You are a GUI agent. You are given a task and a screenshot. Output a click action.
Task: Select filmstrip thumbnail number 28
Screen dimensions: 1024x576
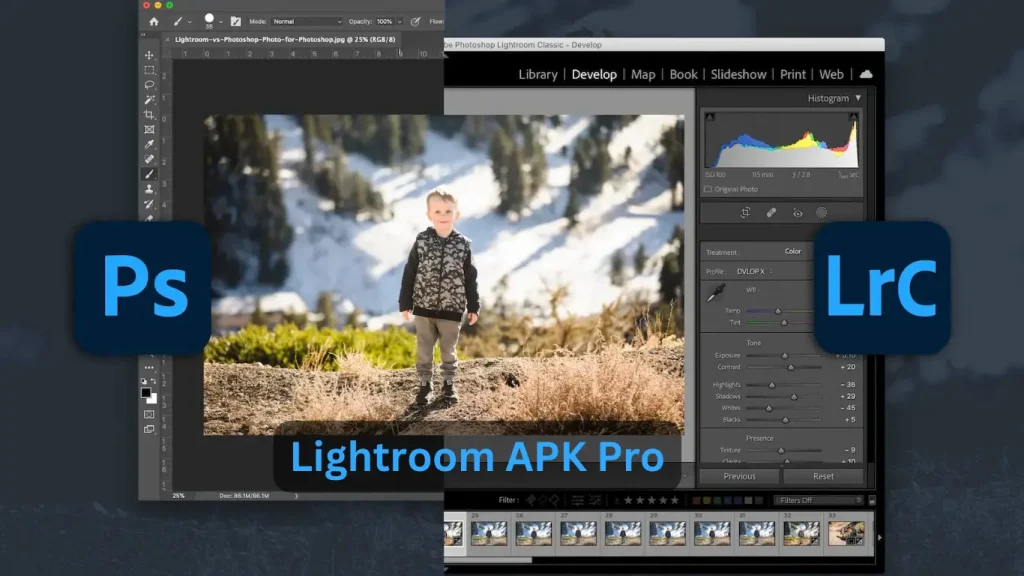(x=622, y=534)
